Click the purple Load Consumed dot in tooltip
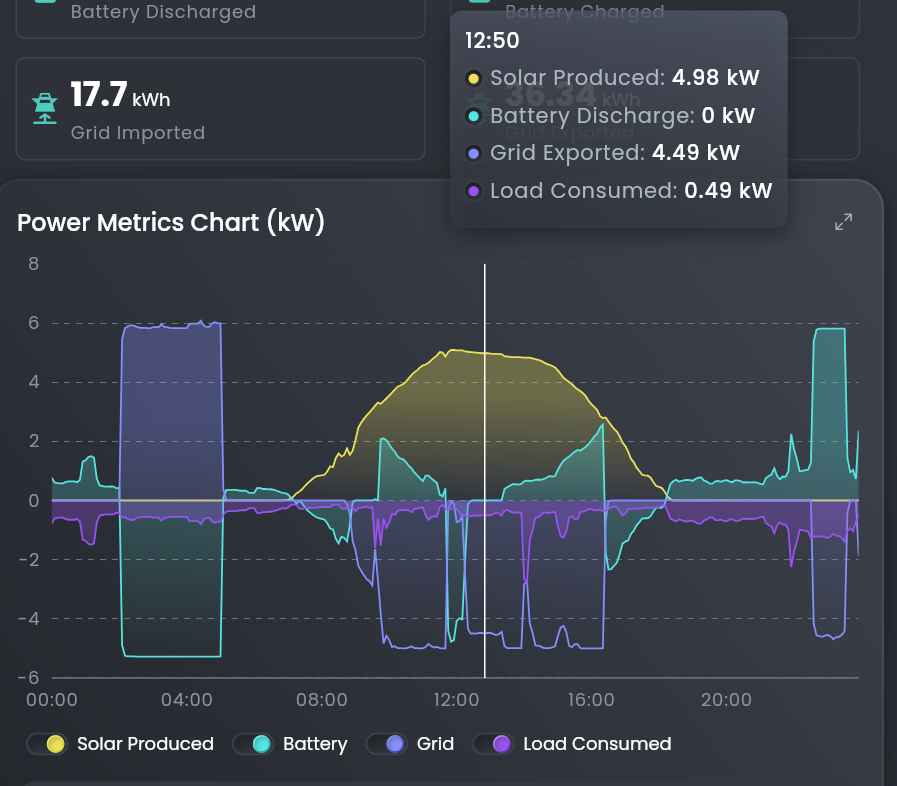Image resolution: width=897 pixels, height=786 pixels. coord(473,191)
